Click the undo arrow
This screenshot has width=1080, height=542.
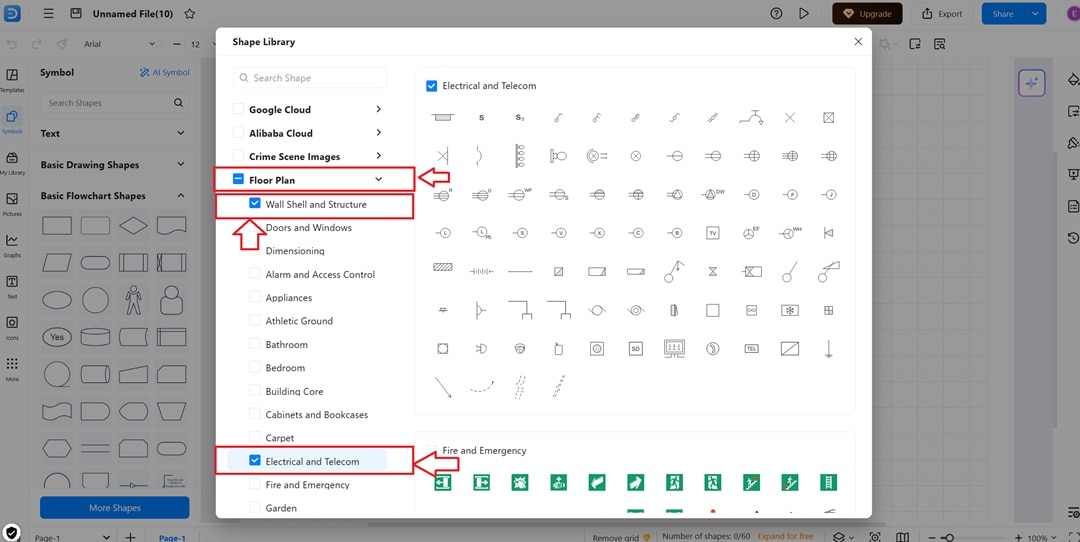12,44
